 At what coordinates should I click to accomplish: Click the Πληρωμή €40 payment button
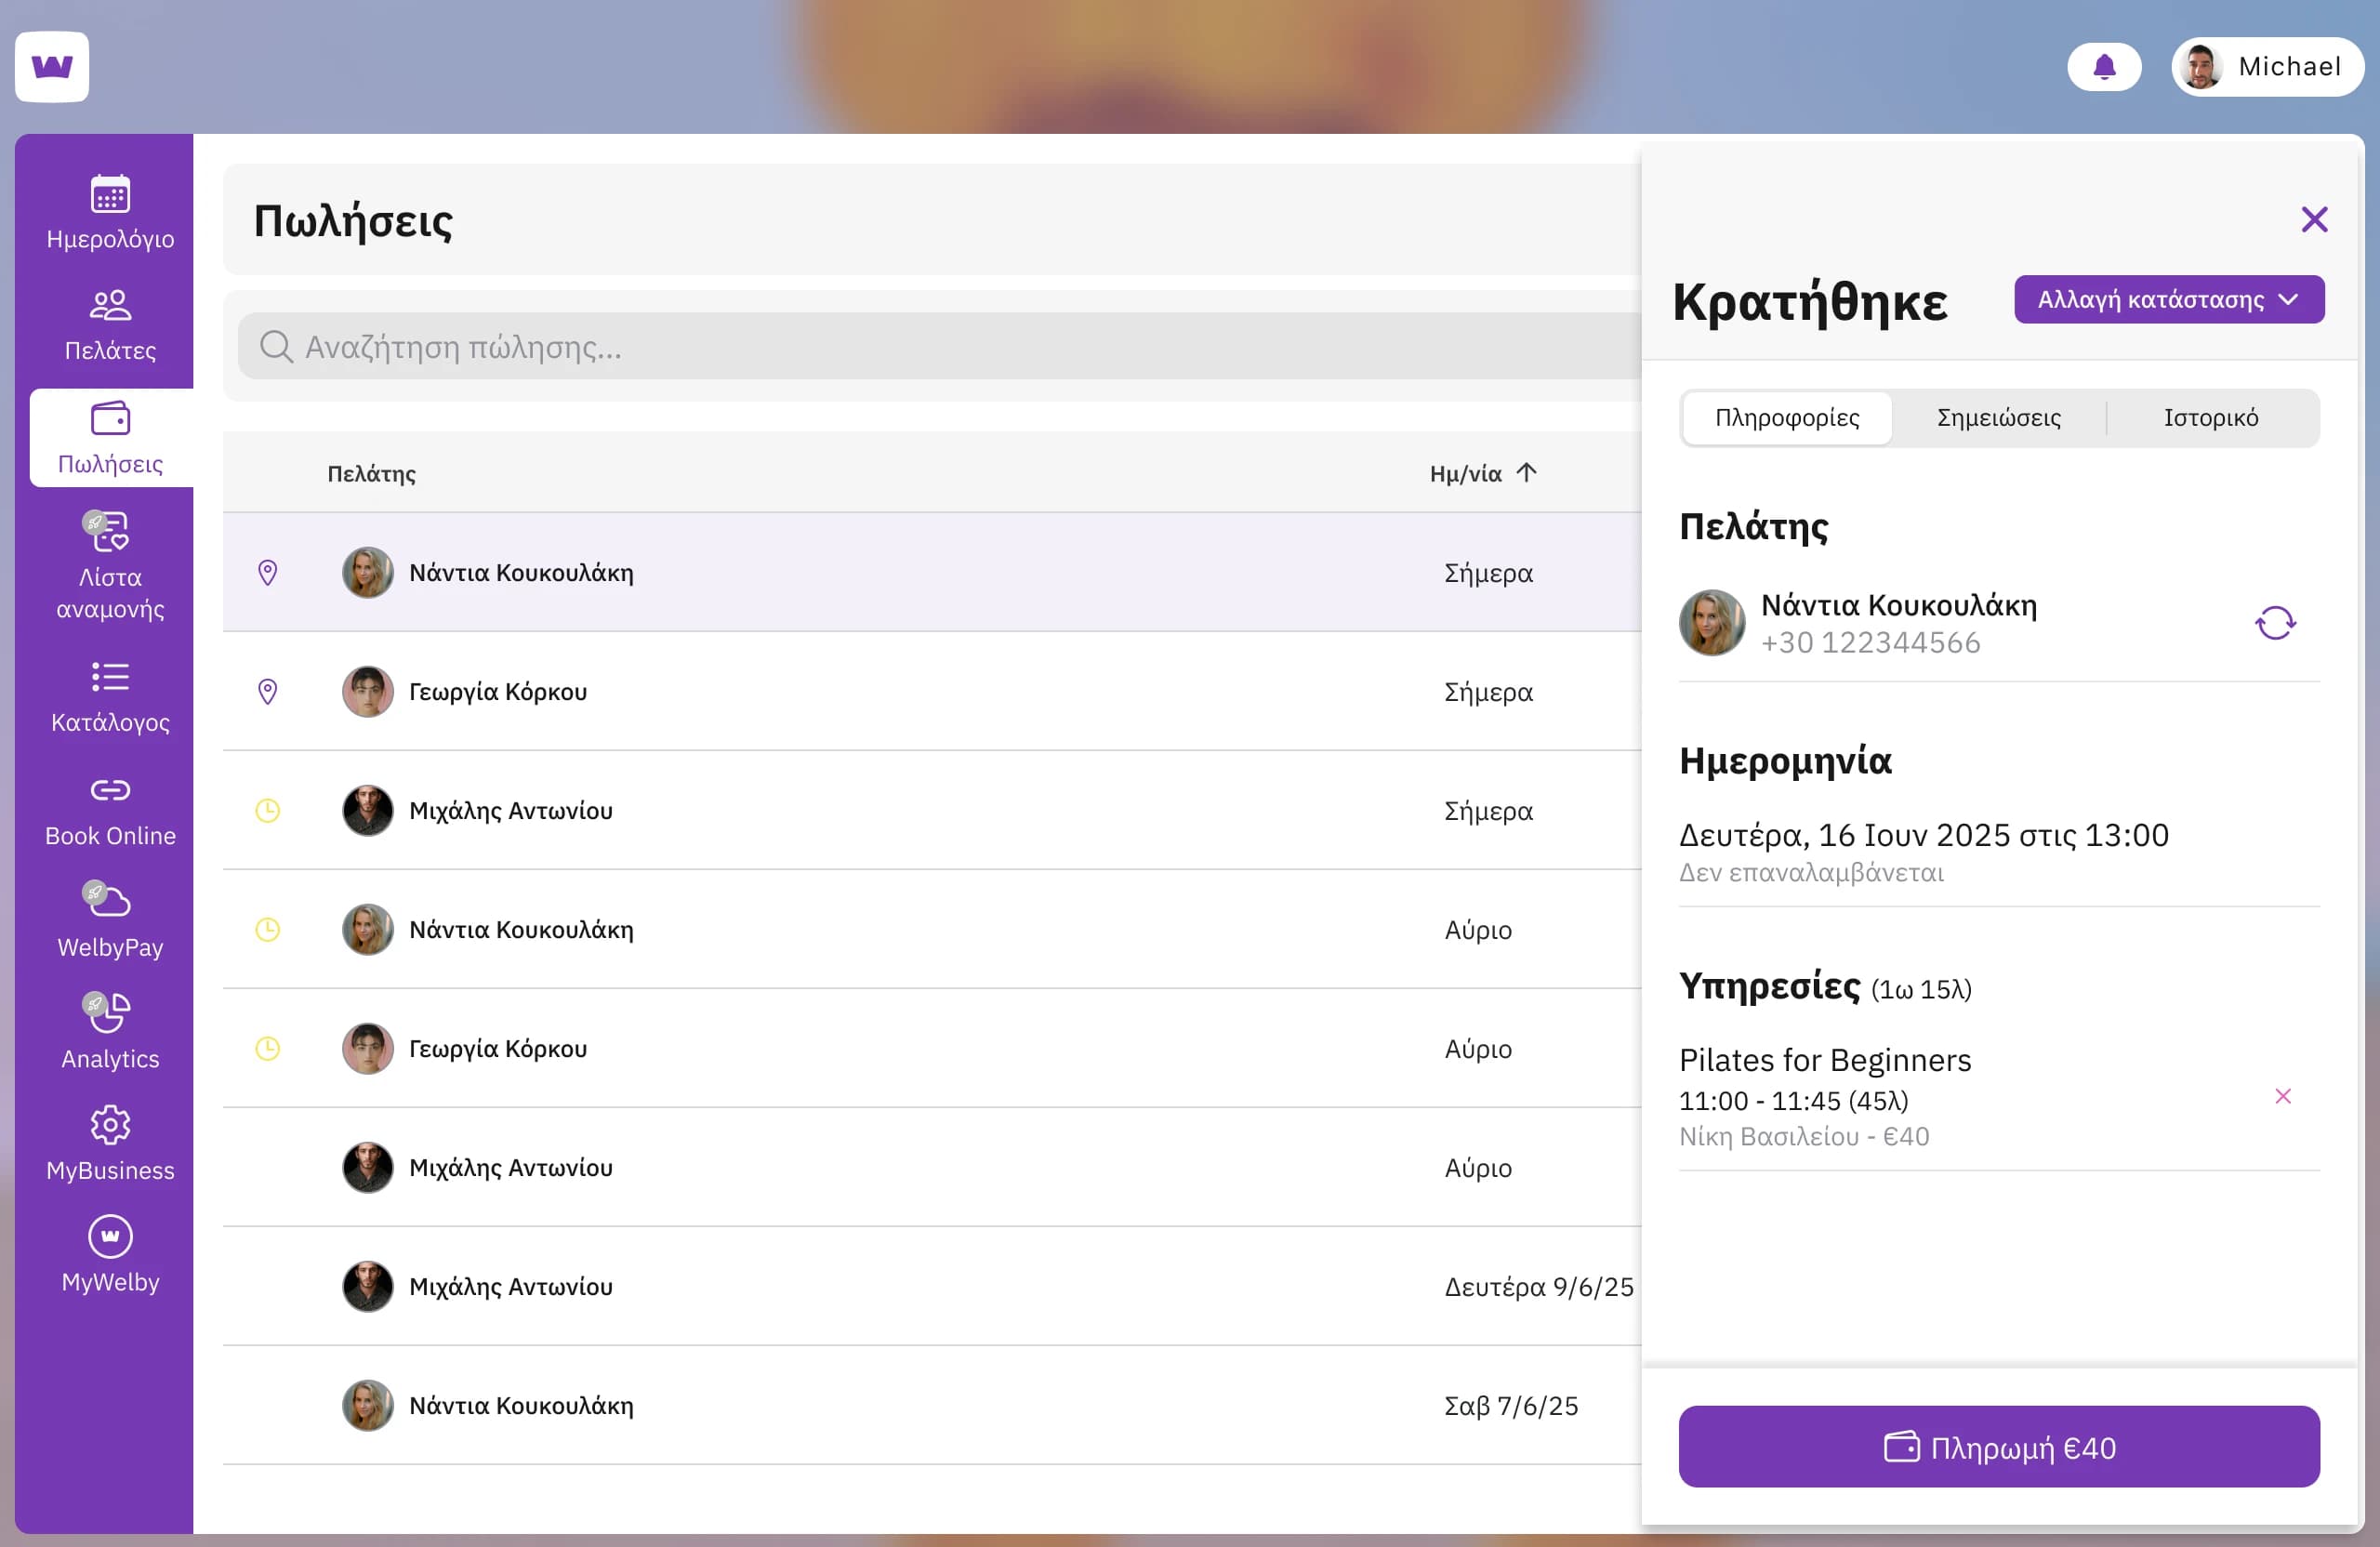pos(1998,1447)
